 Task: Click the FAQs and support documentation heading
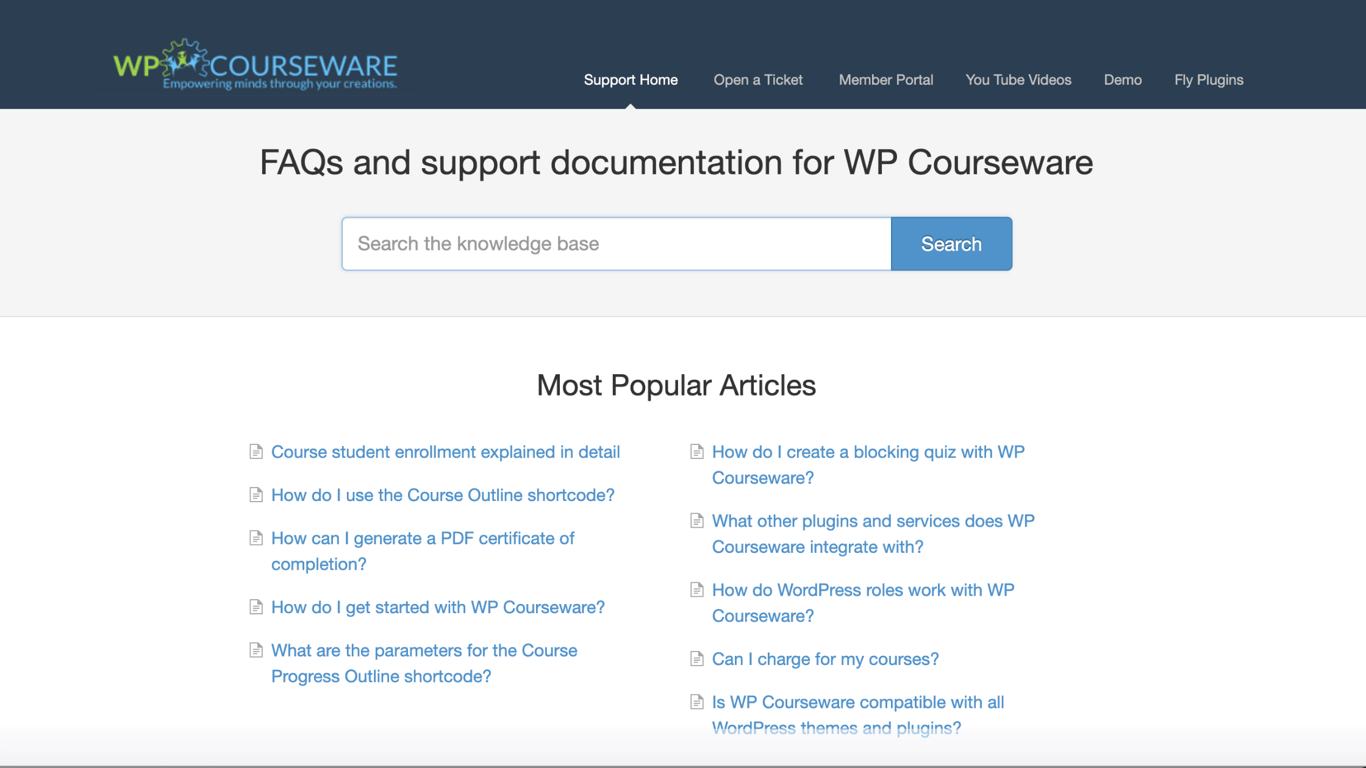(676, 162)
